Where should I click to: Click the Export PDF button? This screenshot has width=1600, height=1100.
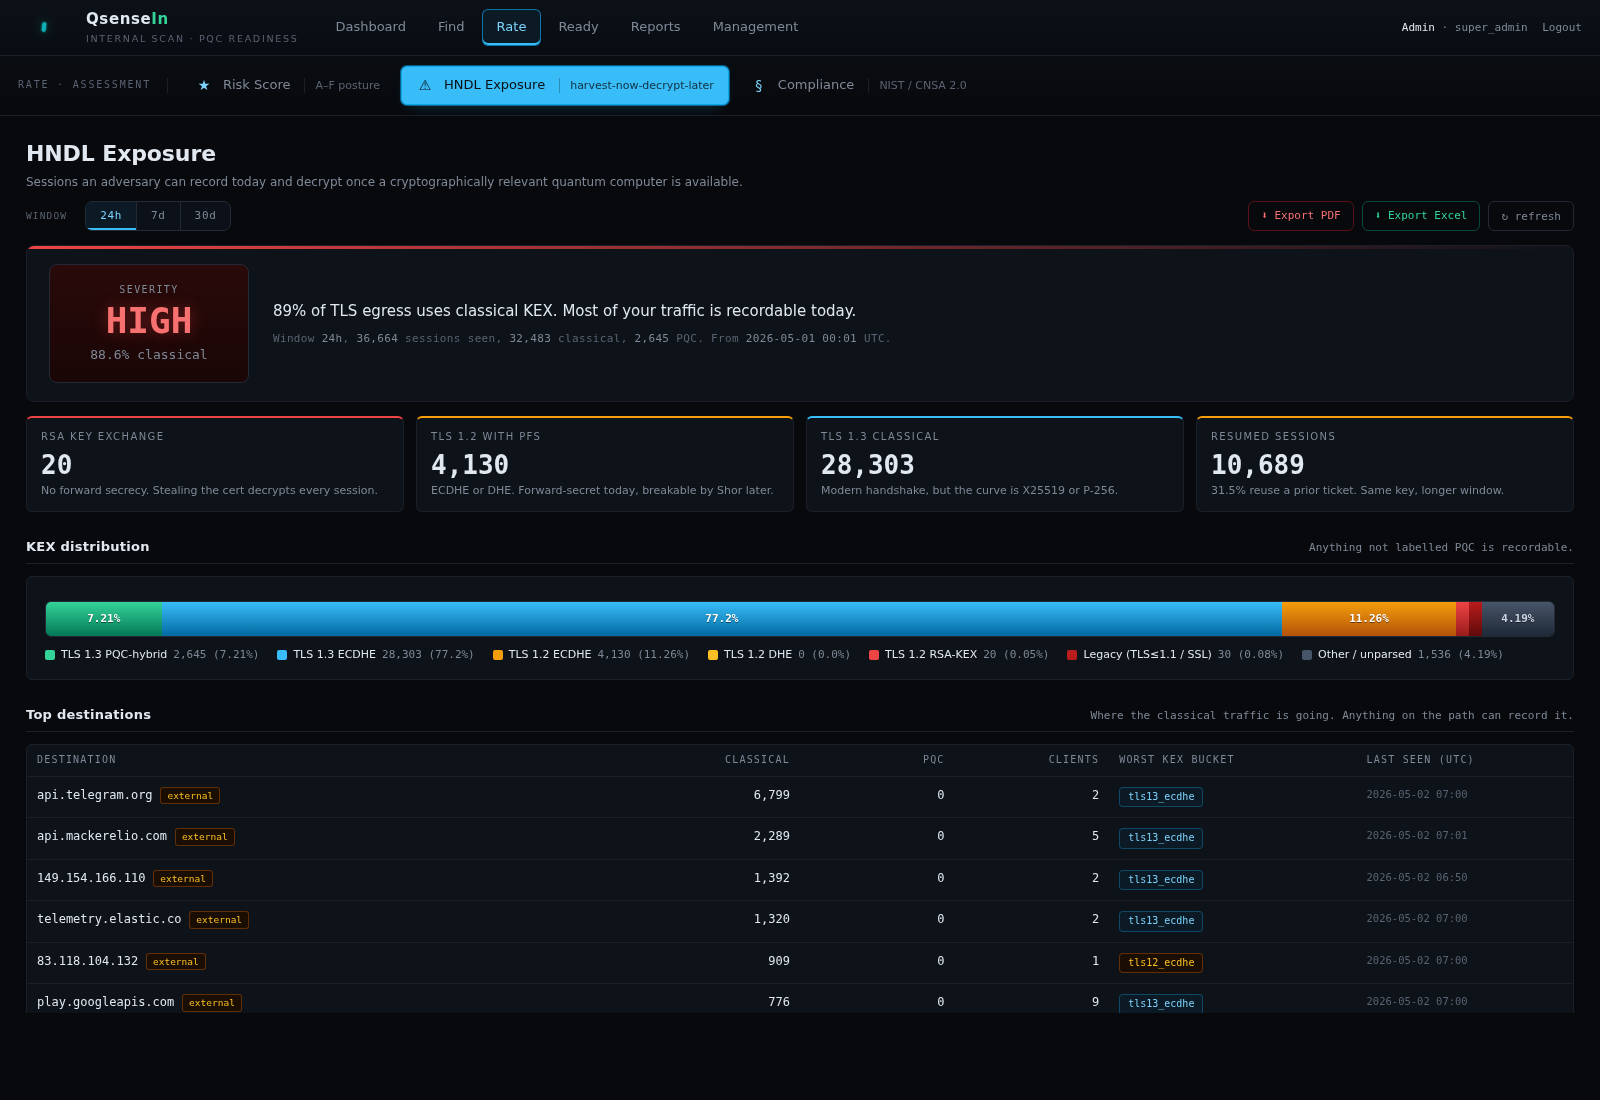pos(1300,216)
